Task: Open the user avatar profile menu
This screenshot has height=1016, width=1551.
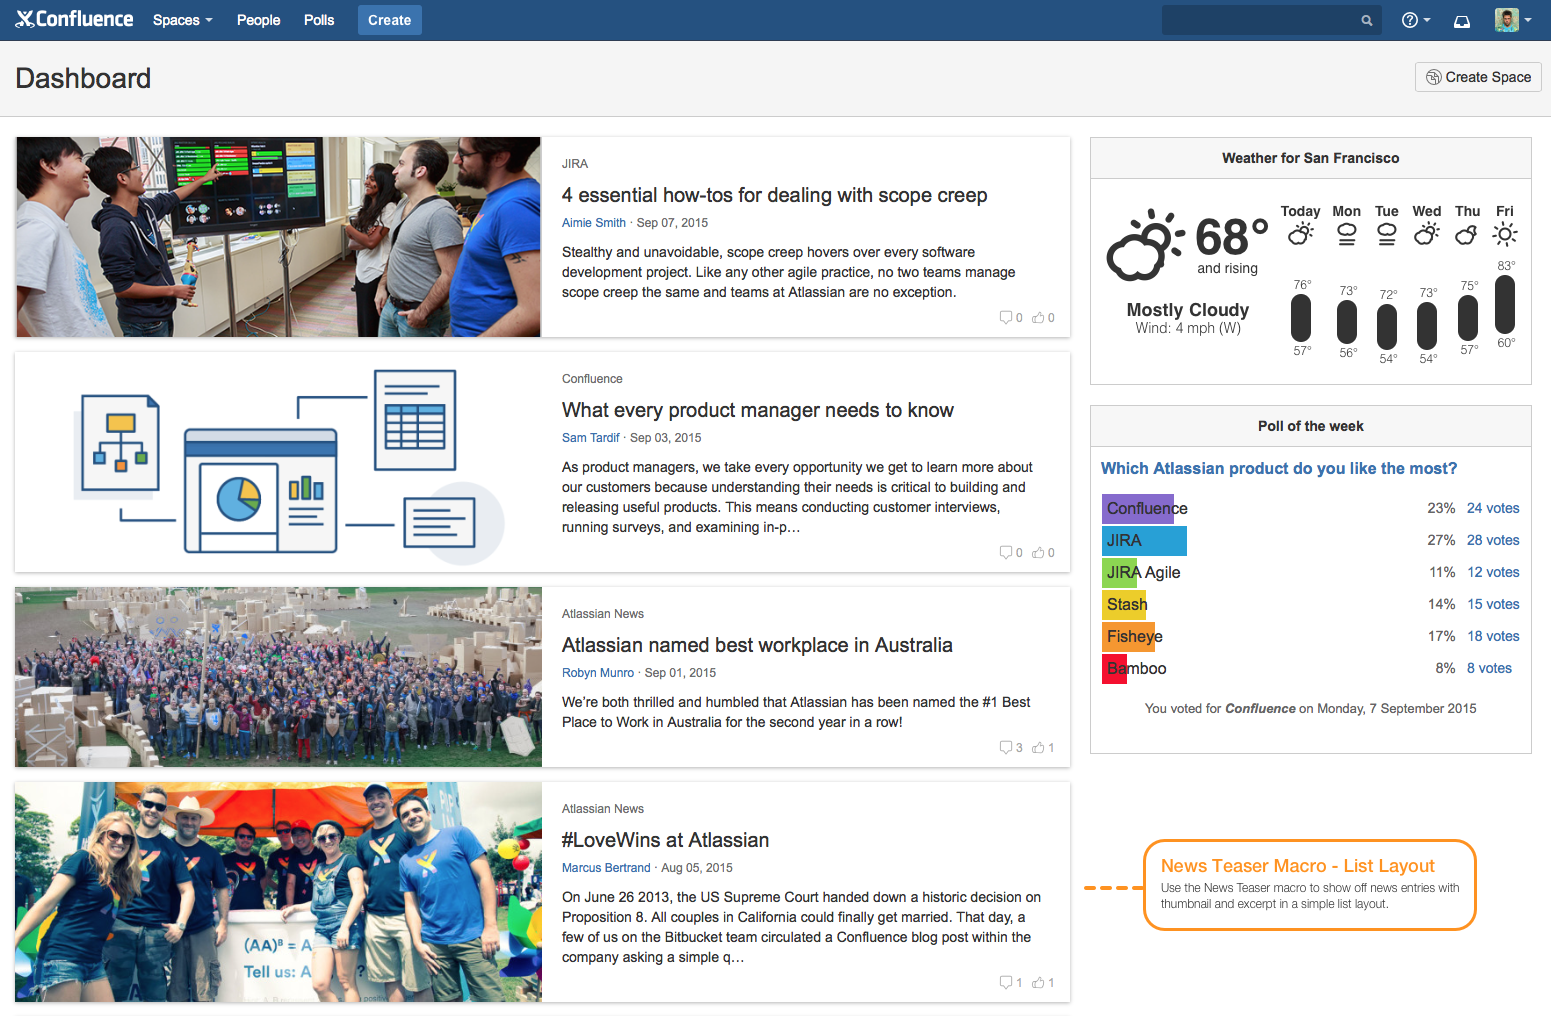Action: [1513, 20]
